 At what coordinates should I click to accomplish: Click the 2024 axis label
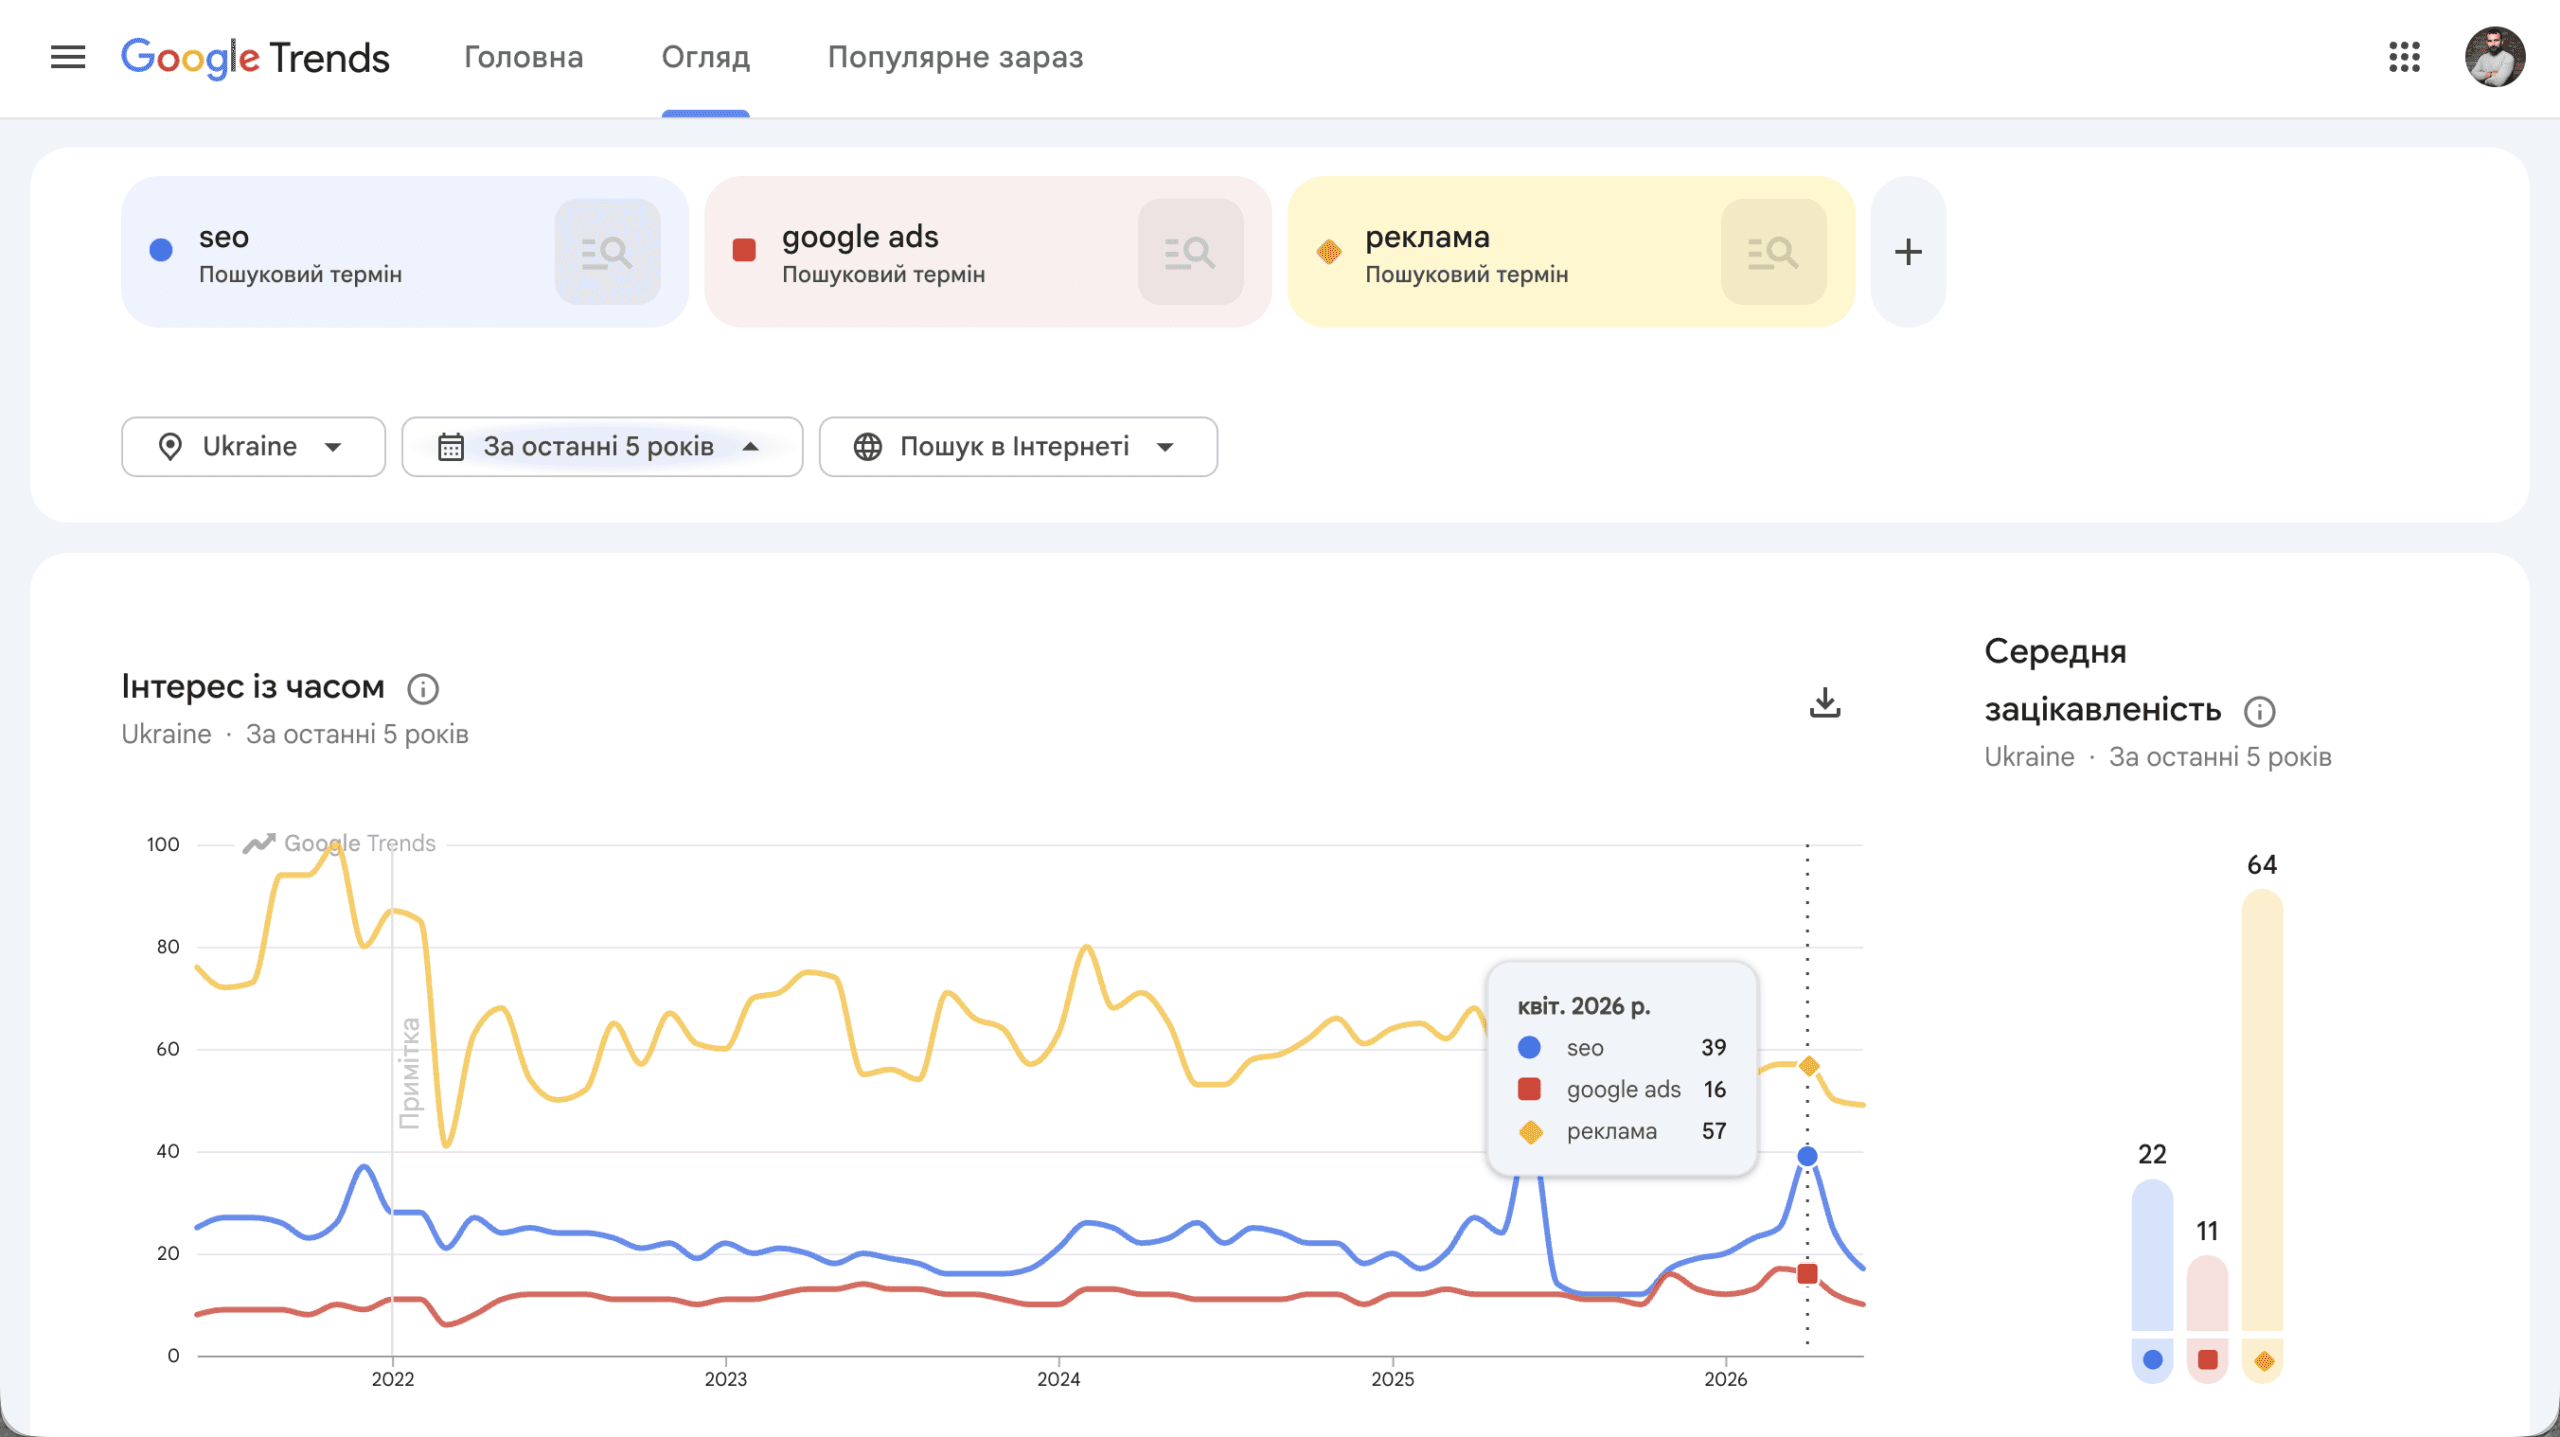pos(1058,1379)
